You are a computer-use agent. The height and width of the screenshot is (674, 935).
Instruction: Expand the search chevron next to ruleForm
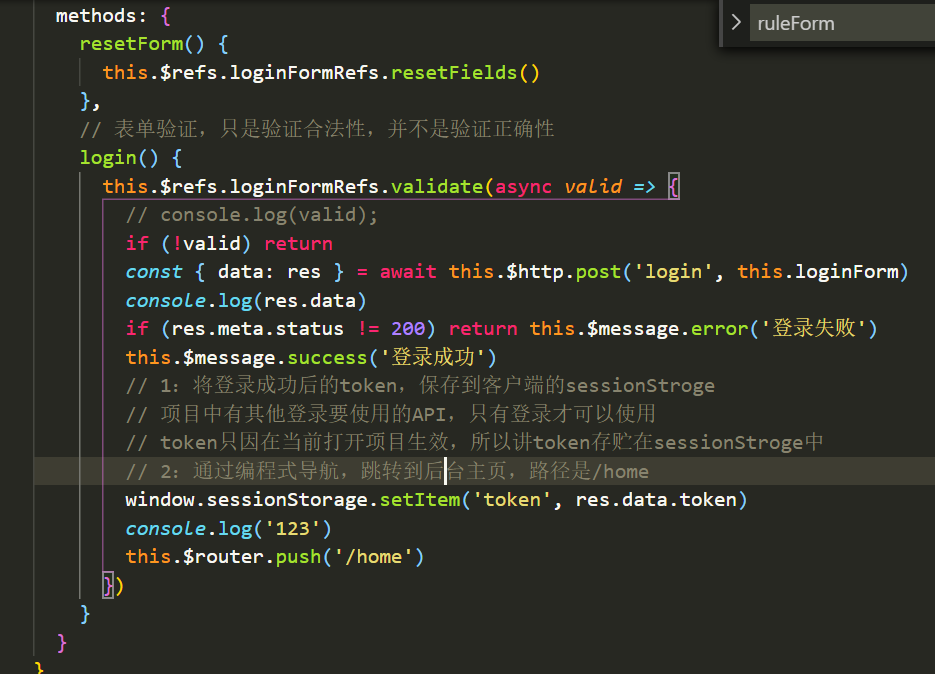(x=737, y=22)
